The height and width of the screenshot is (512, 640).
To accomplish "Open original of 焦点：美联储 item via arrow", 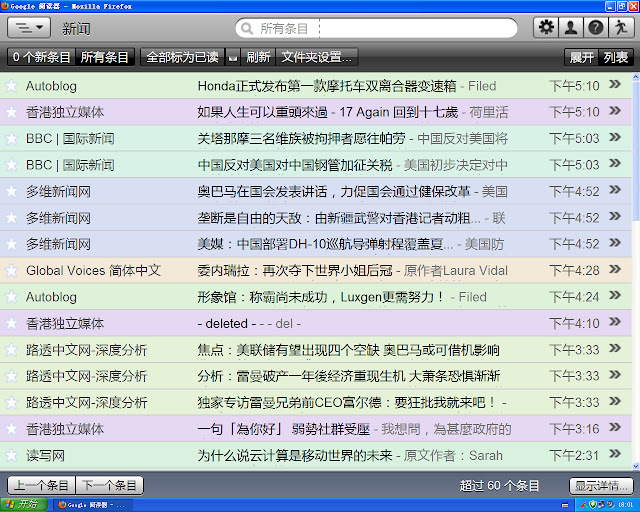I will click(x=615, y=348).
